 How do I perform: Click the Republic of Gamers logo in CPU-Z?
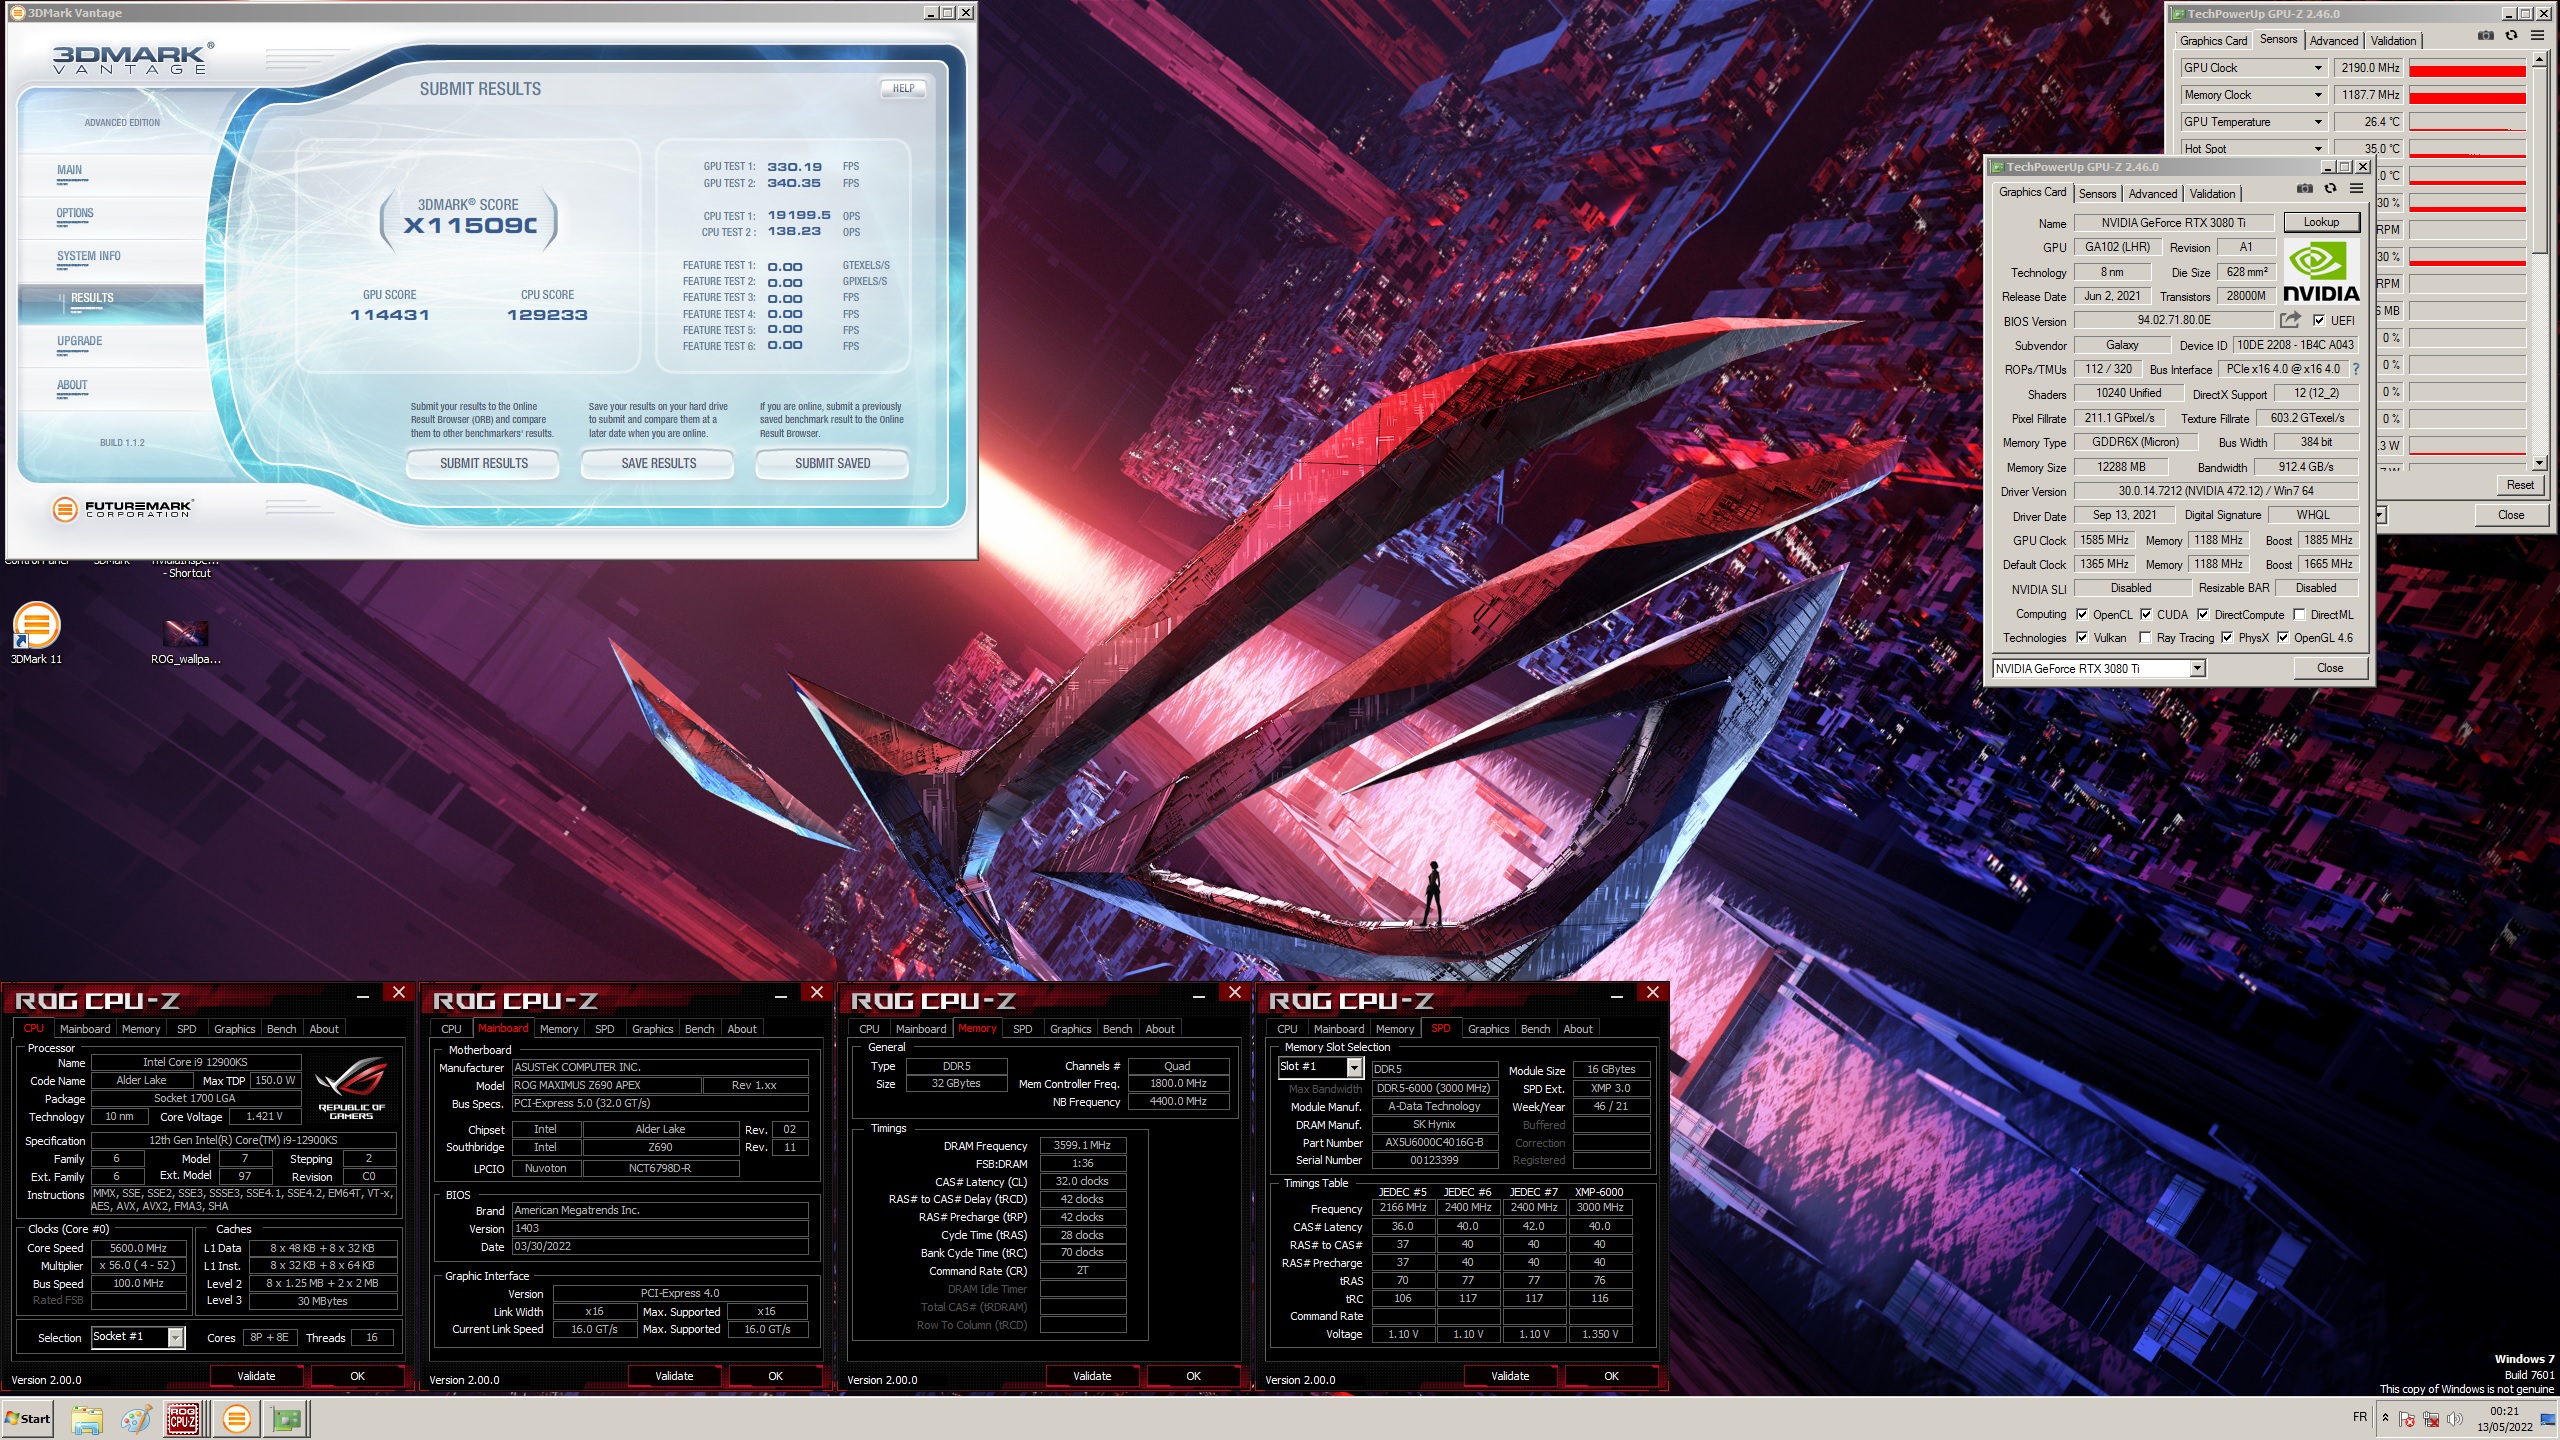click(x=351, y=1089)
